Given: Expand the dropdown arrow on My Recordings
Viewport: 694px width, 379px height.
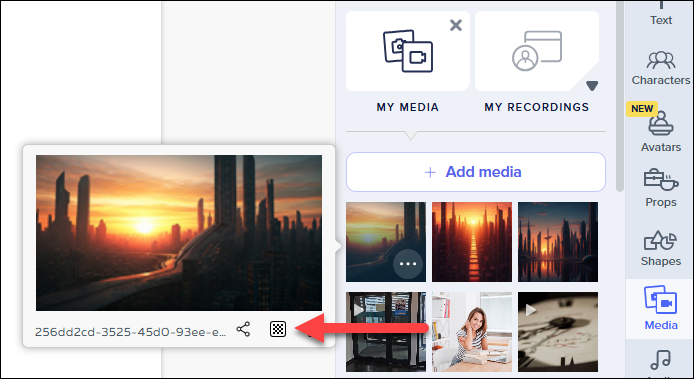Looking at the screenshot, I should (x=592, y=85).
